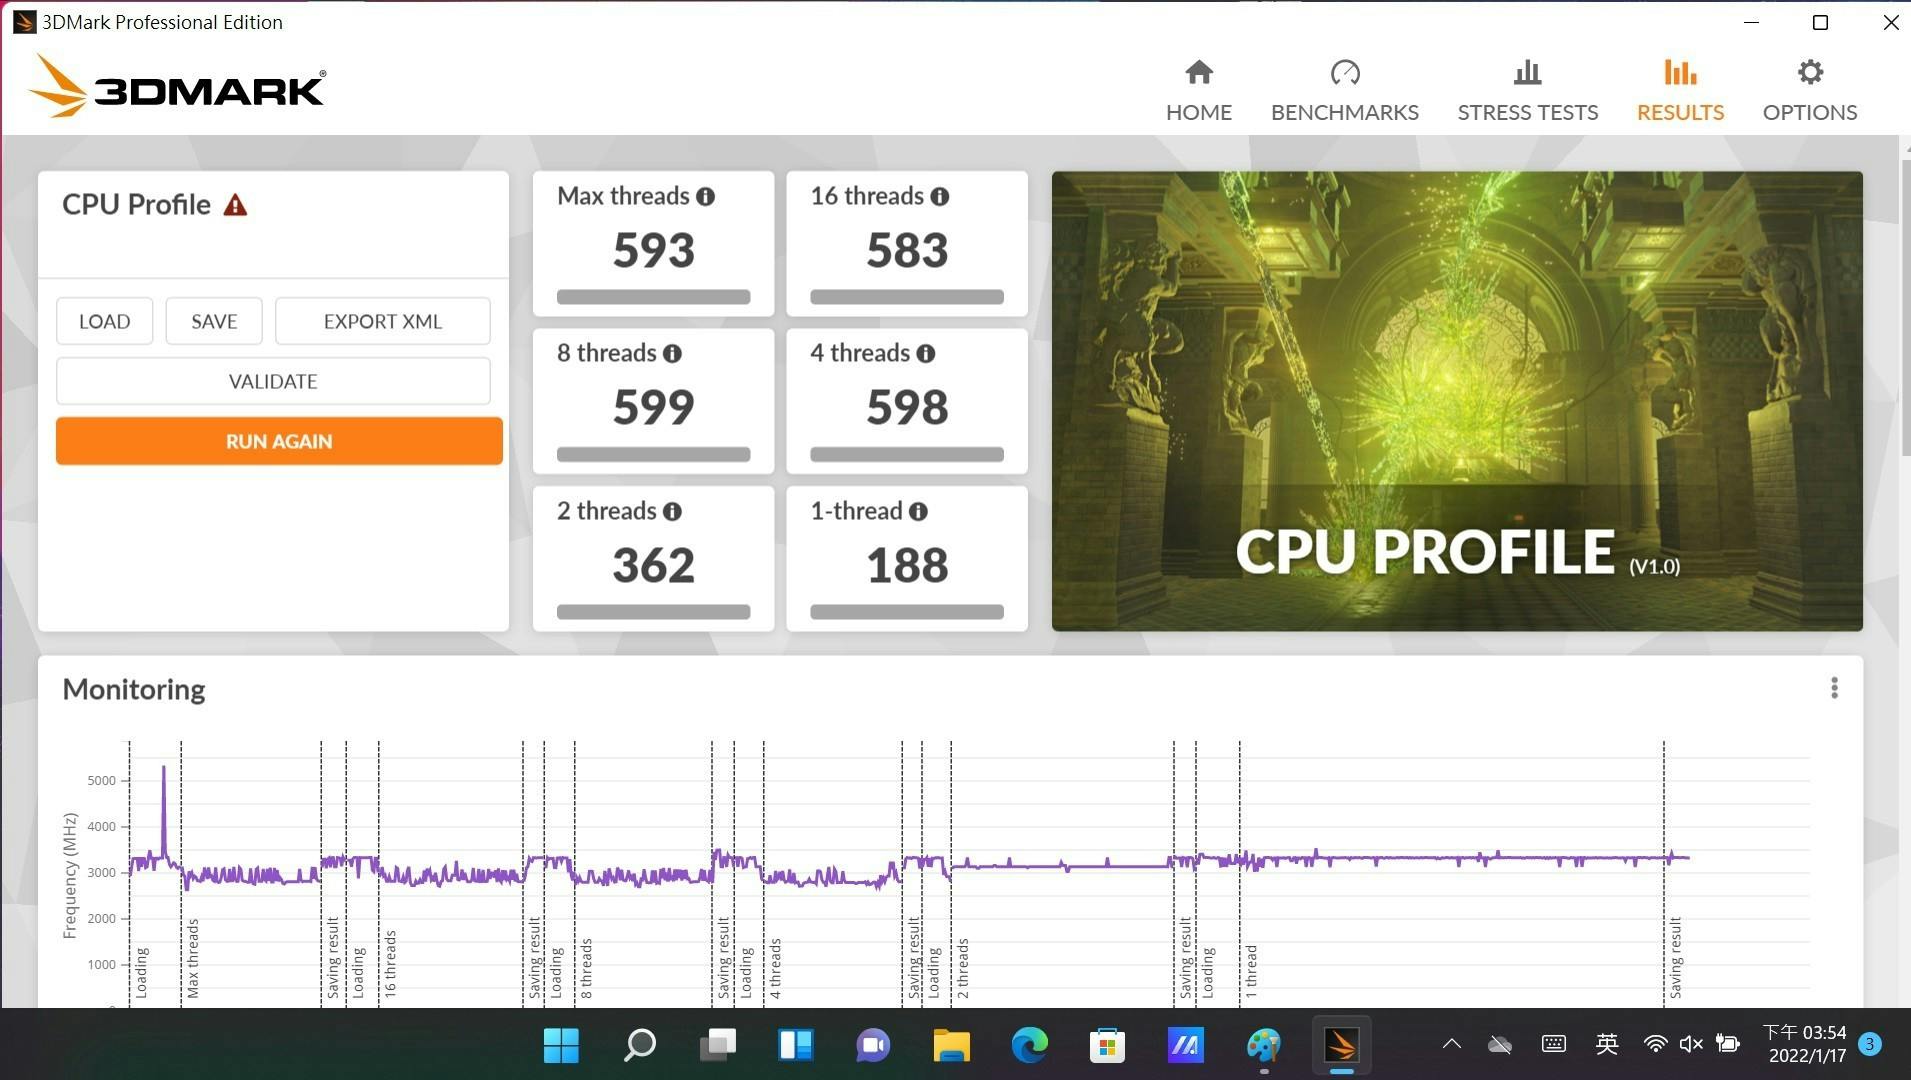Screen dimensions: 1911x1080
Task: Open the clock and date 2022/1/17
Action: [x=1804, y=1044]
